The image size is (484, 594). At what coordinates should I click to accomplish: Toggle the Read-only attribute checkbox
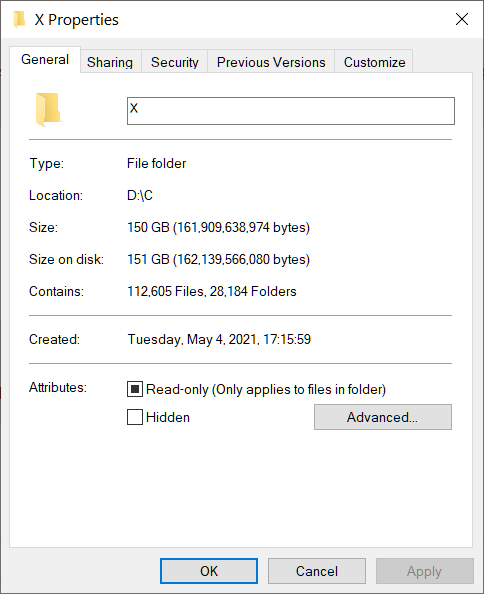[135, 389]
